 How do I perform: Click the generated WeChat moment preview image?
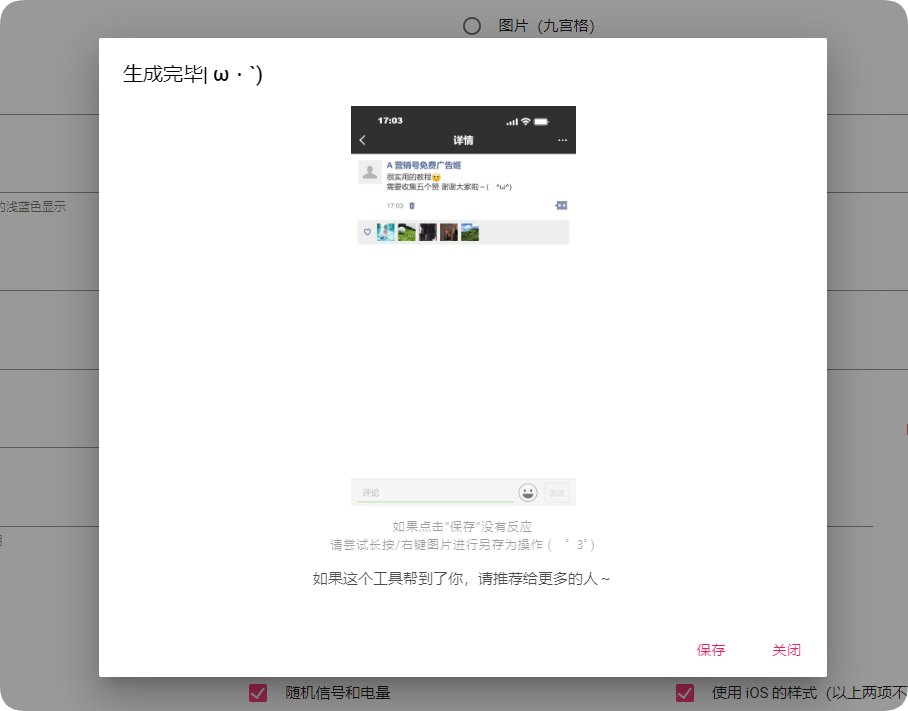463,306
